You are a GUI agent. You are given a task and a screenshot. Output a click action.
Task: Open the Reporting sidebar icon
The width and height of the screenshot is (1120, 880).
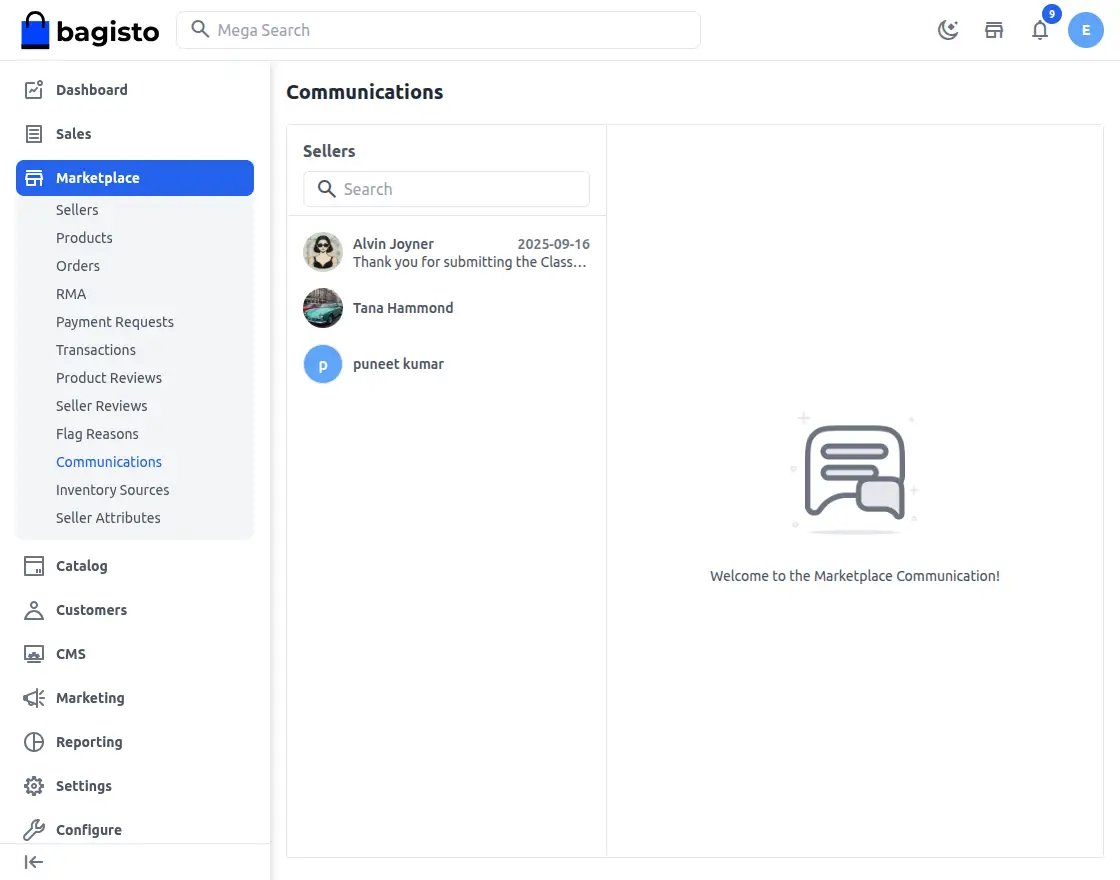31,741
